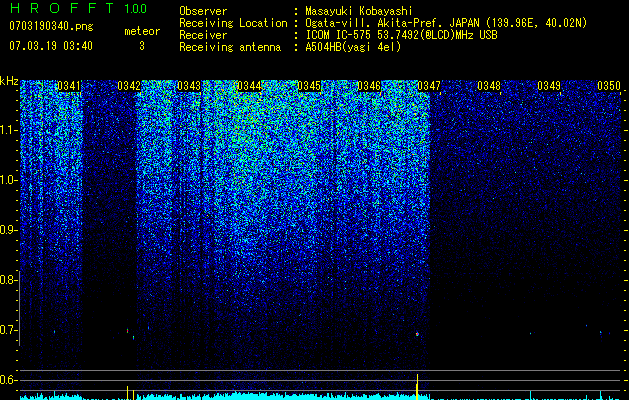The height and width of the screenshot is (400, 629).
Task: Select the filename 0703190340.png
Action: pos(51,27)
